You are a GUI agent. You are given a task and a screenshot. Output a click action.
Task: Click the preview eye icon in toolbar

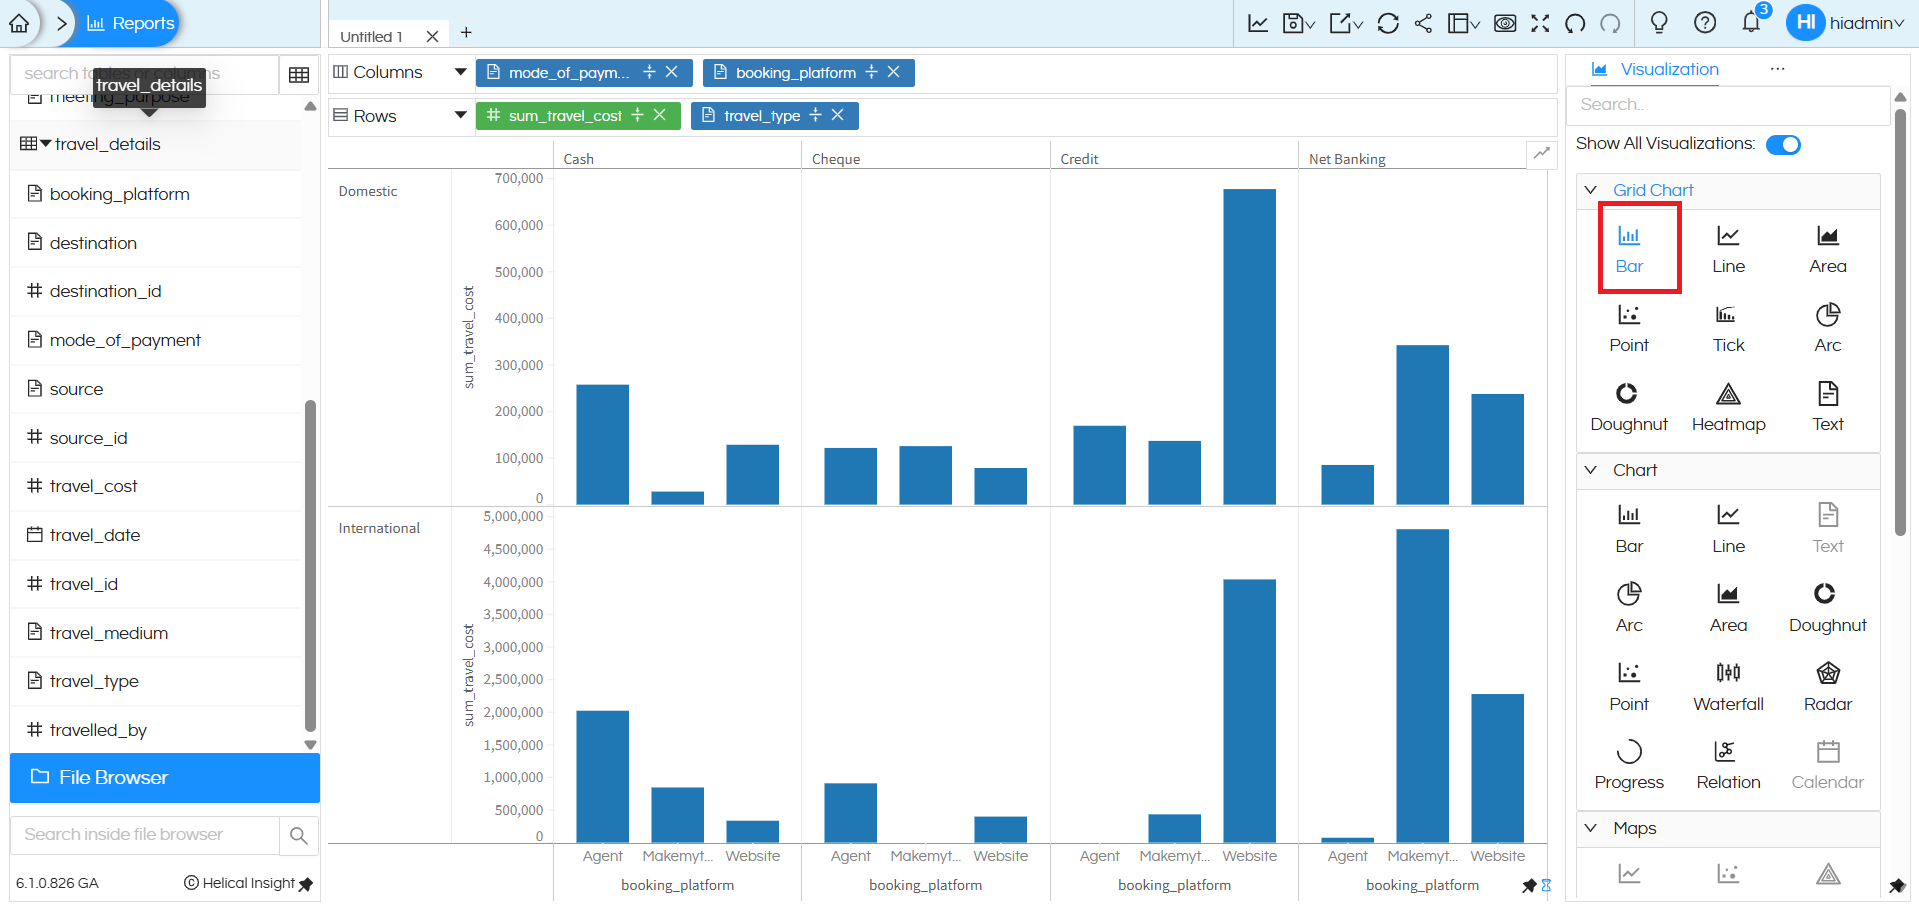point(1504,22)
